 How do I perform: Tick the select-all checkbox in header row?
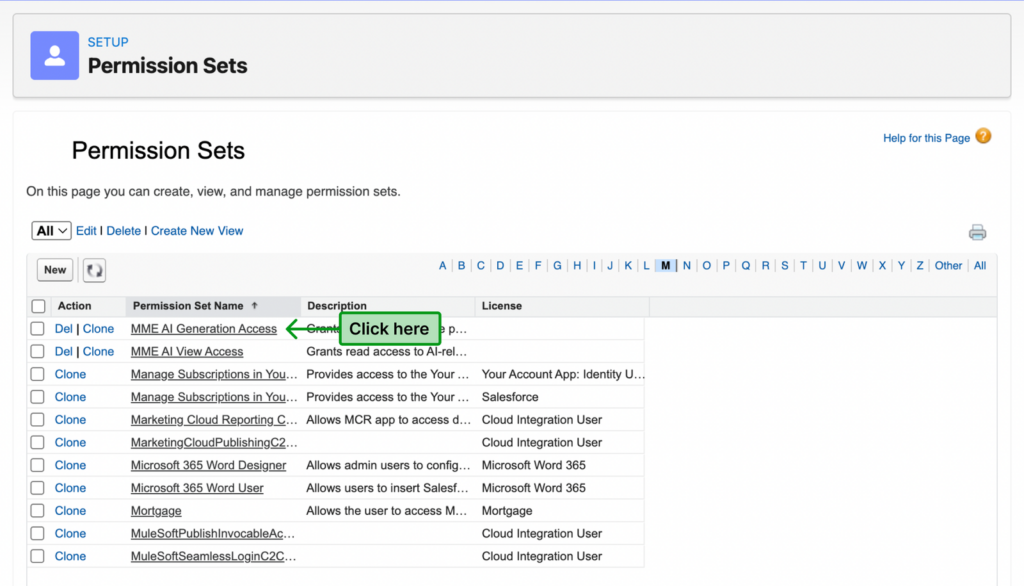click(x=39, y=306)
